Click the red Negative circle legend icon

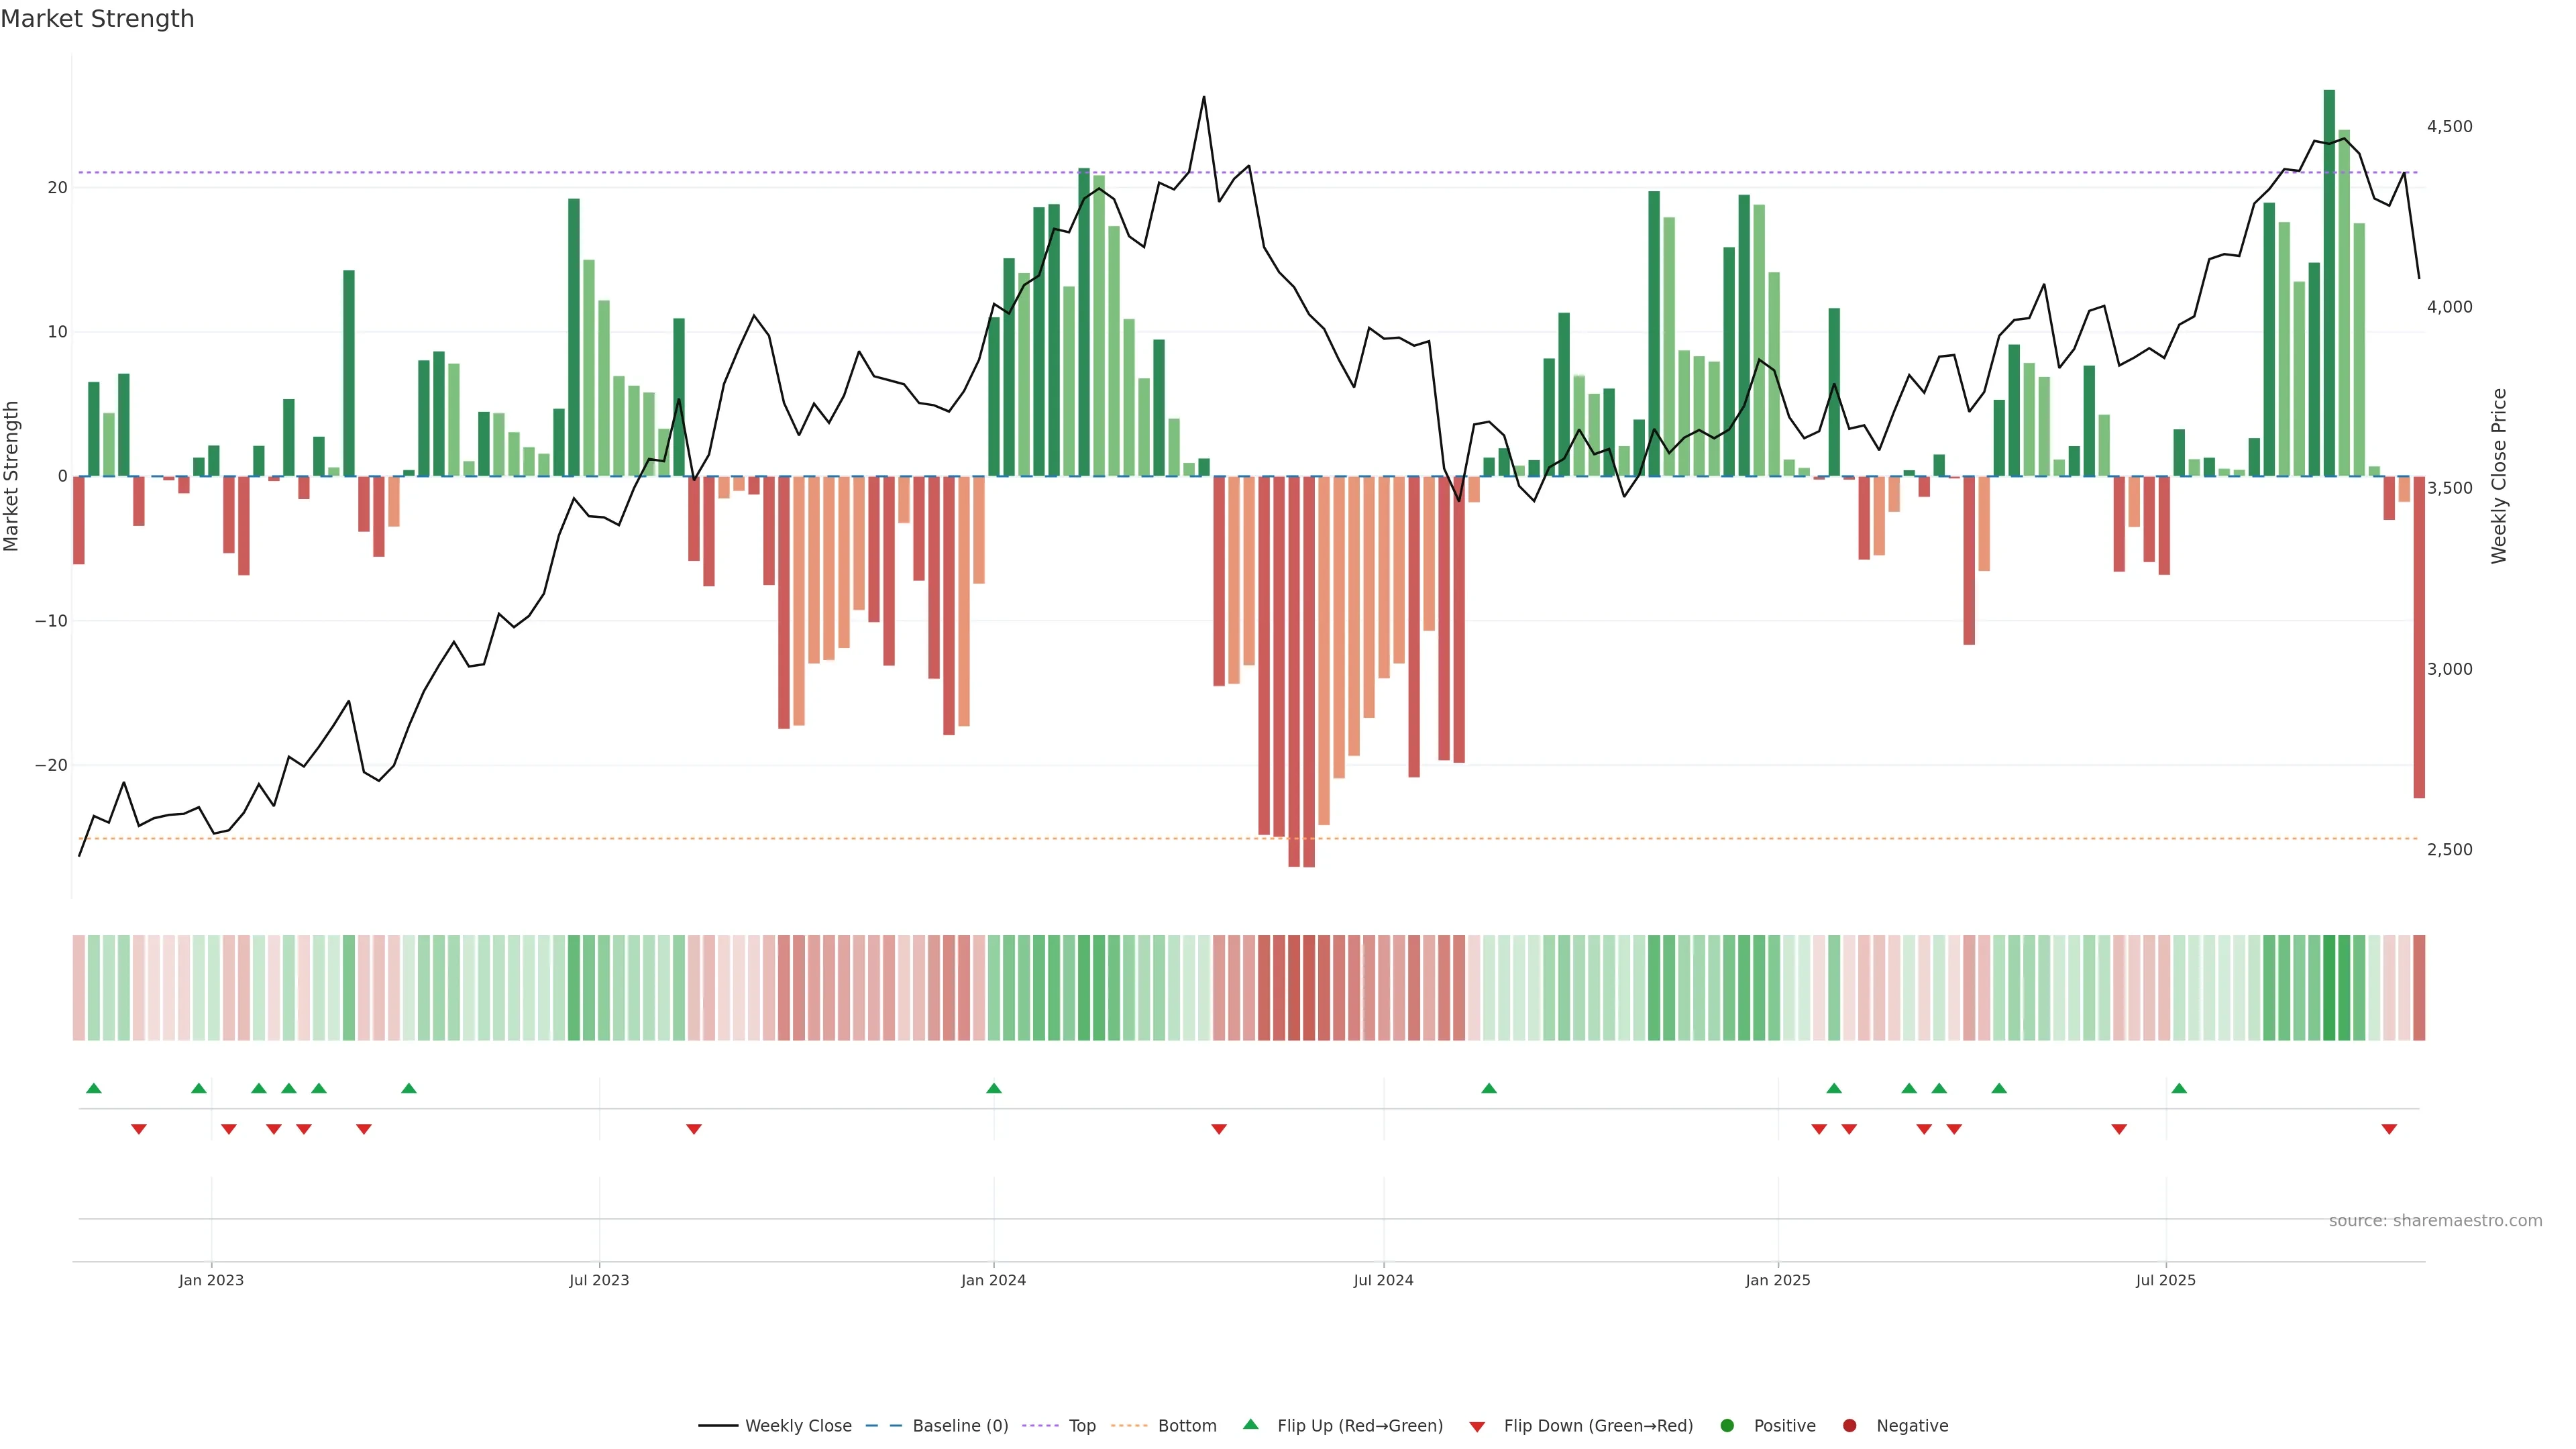pos(1849,1425)
